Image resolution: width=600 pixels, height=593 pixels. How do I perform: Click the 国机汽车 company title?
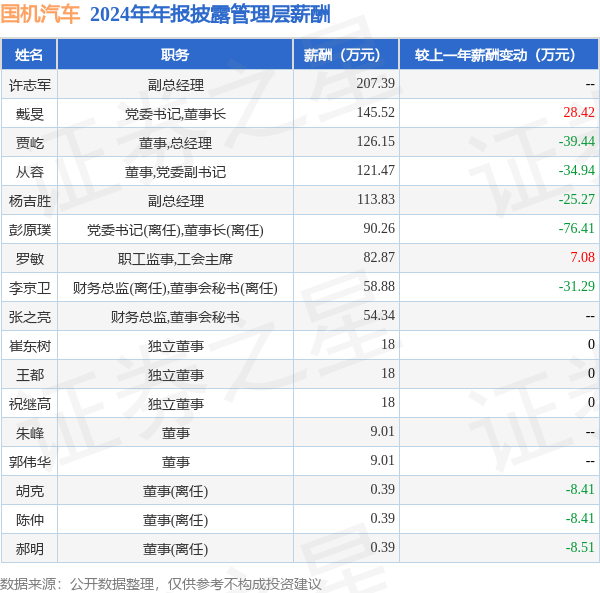[40, 14]
